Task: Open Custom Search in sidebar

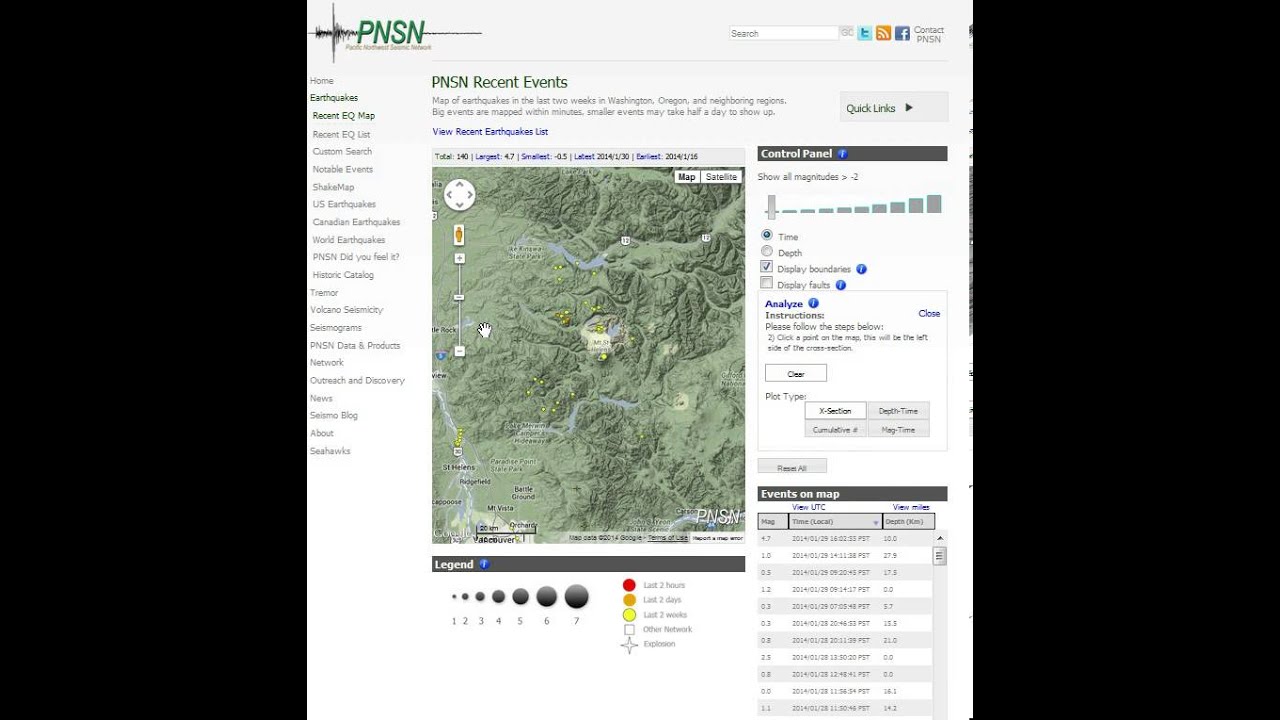Action: pyautogui.click(x=342, y=152)
